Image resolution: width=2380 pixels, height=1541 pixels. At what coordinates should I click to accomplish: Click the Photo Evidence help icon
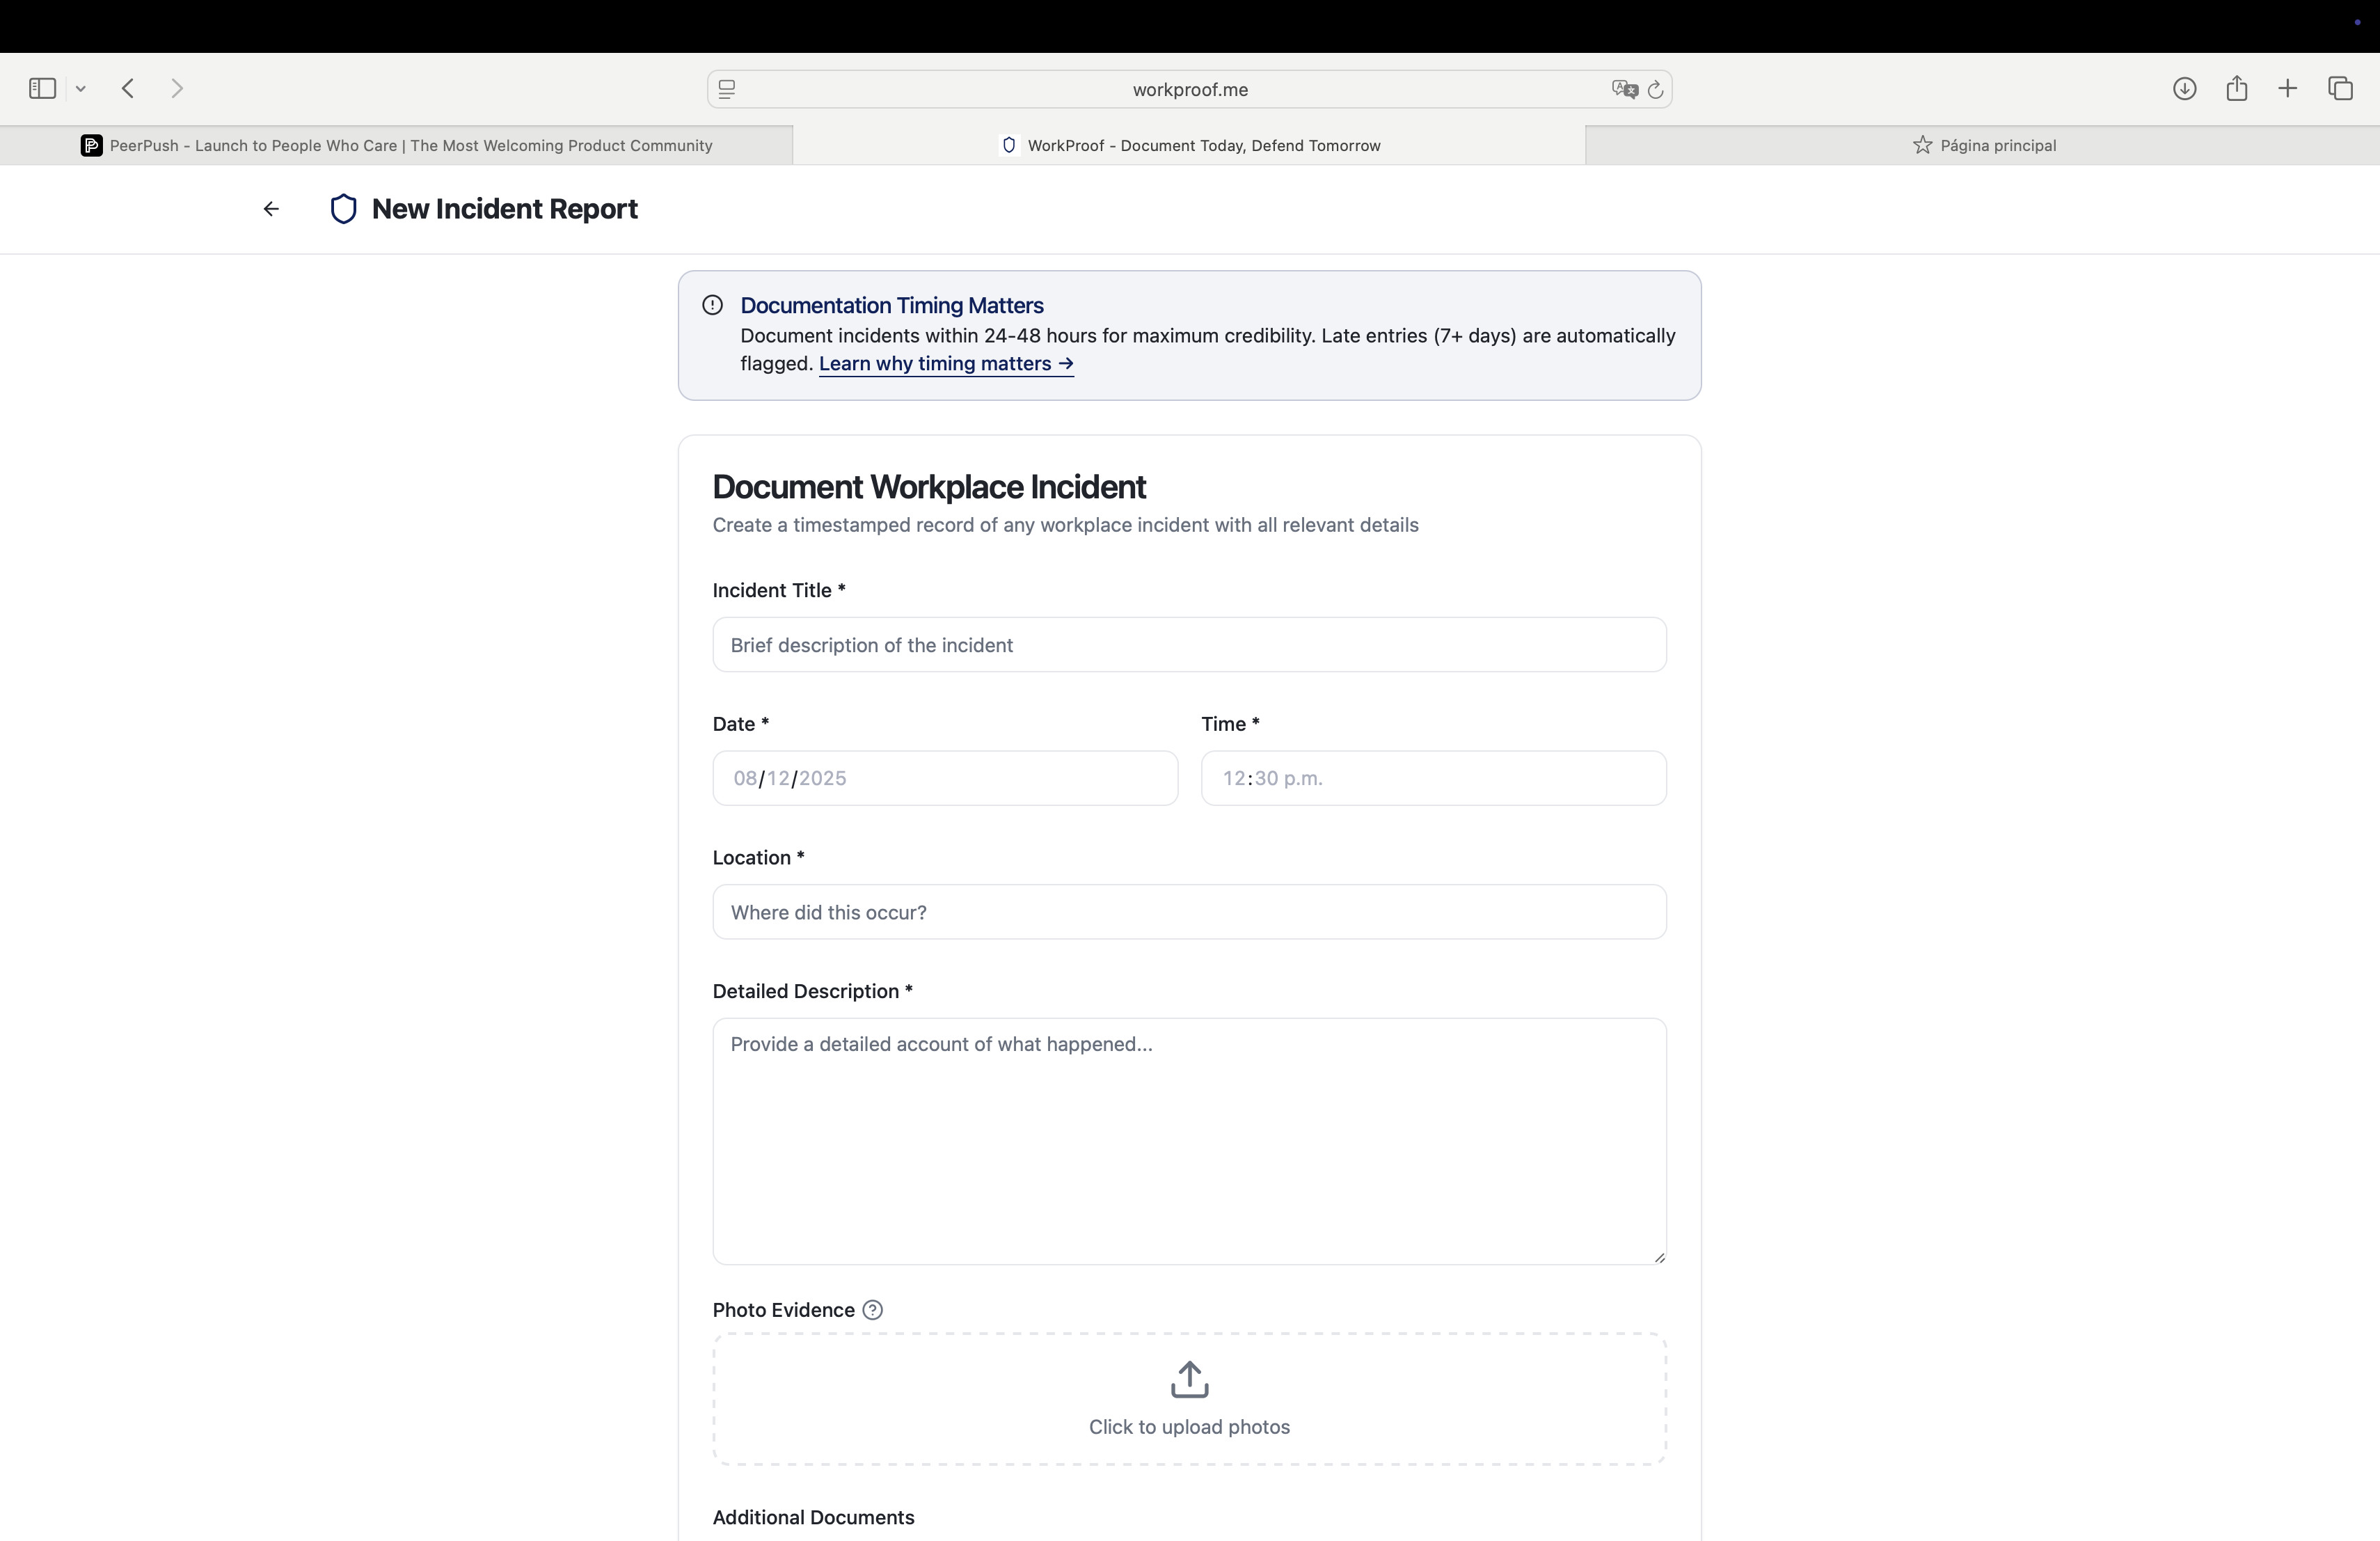click(871, 1309)
